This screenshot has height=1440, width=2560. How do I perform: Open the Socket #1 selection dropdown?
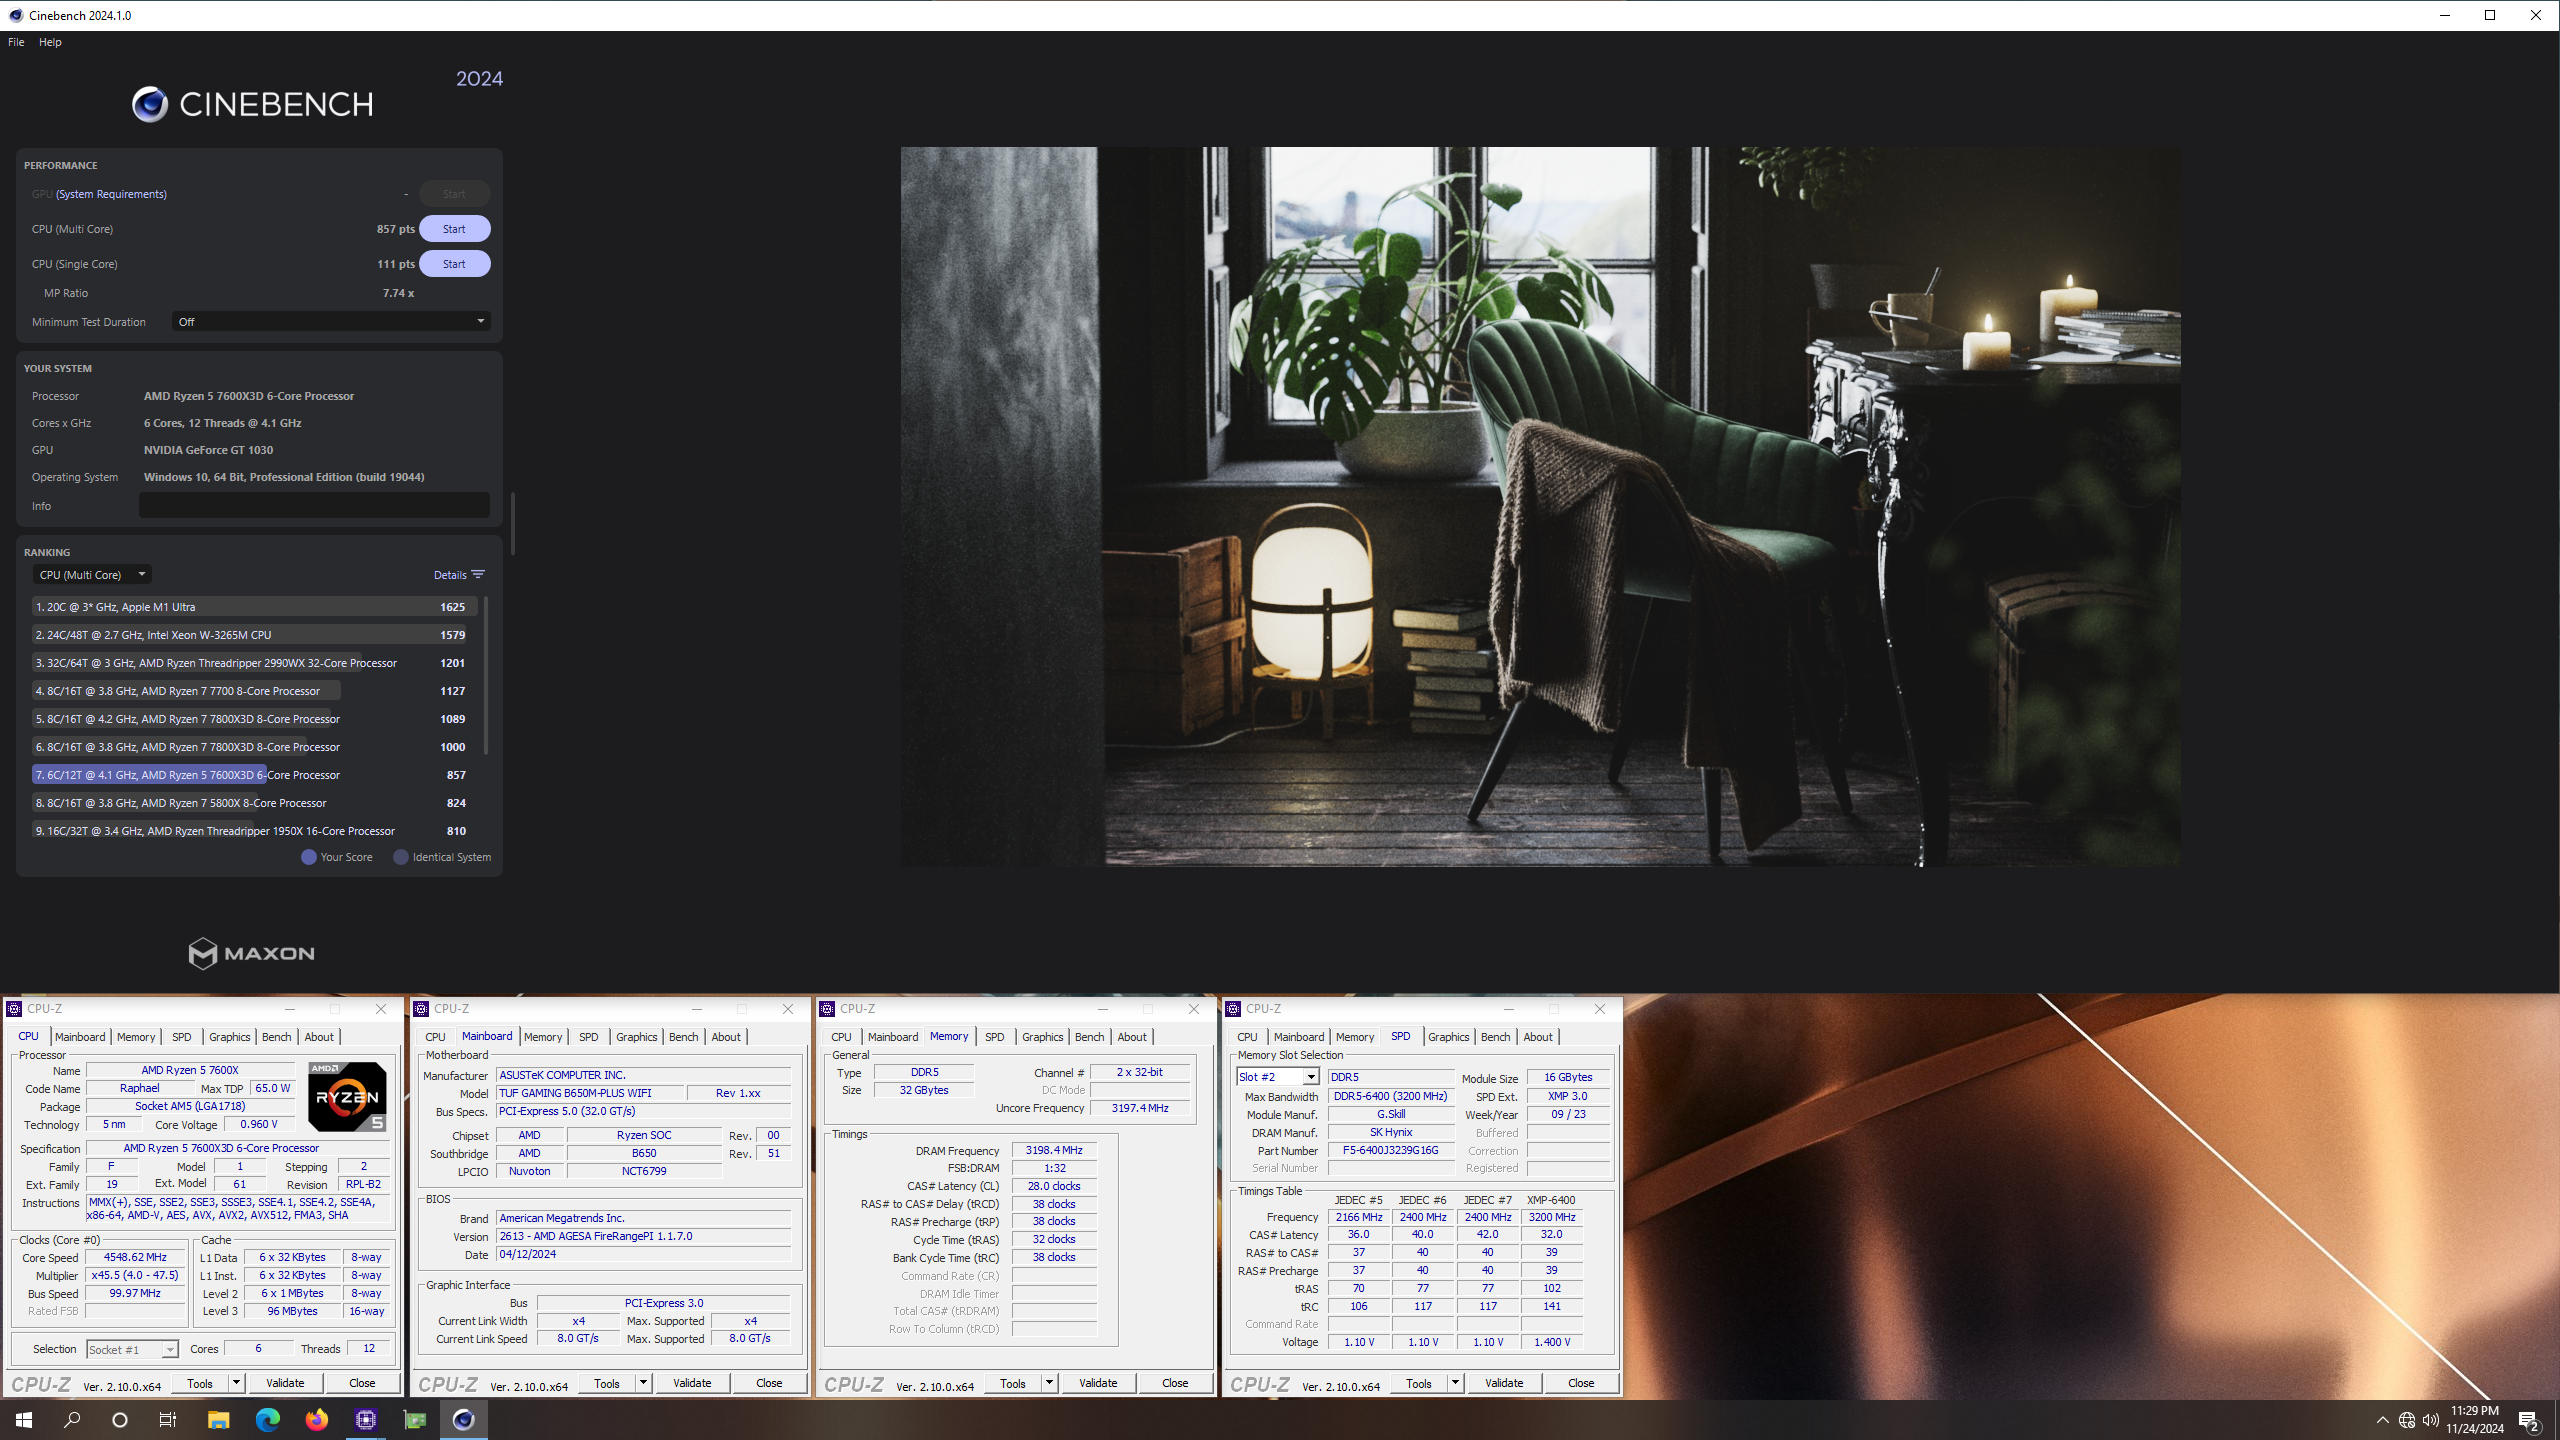[132, 1350]
